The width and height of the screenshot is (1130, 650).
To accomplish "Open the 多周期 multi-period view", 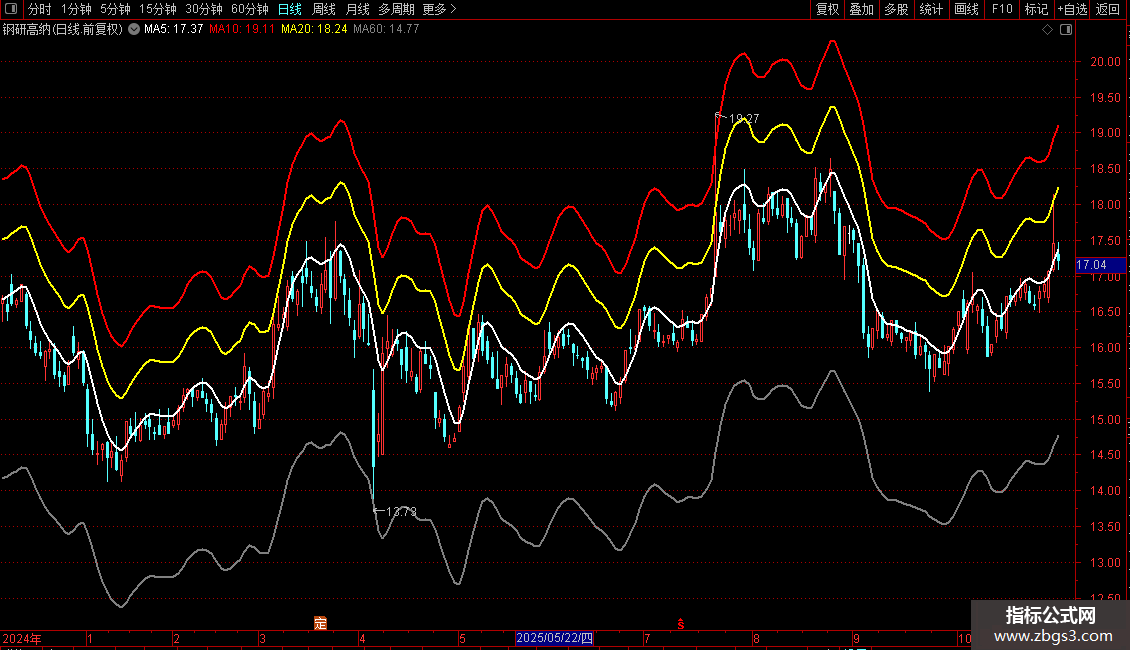I will (396, 9).
